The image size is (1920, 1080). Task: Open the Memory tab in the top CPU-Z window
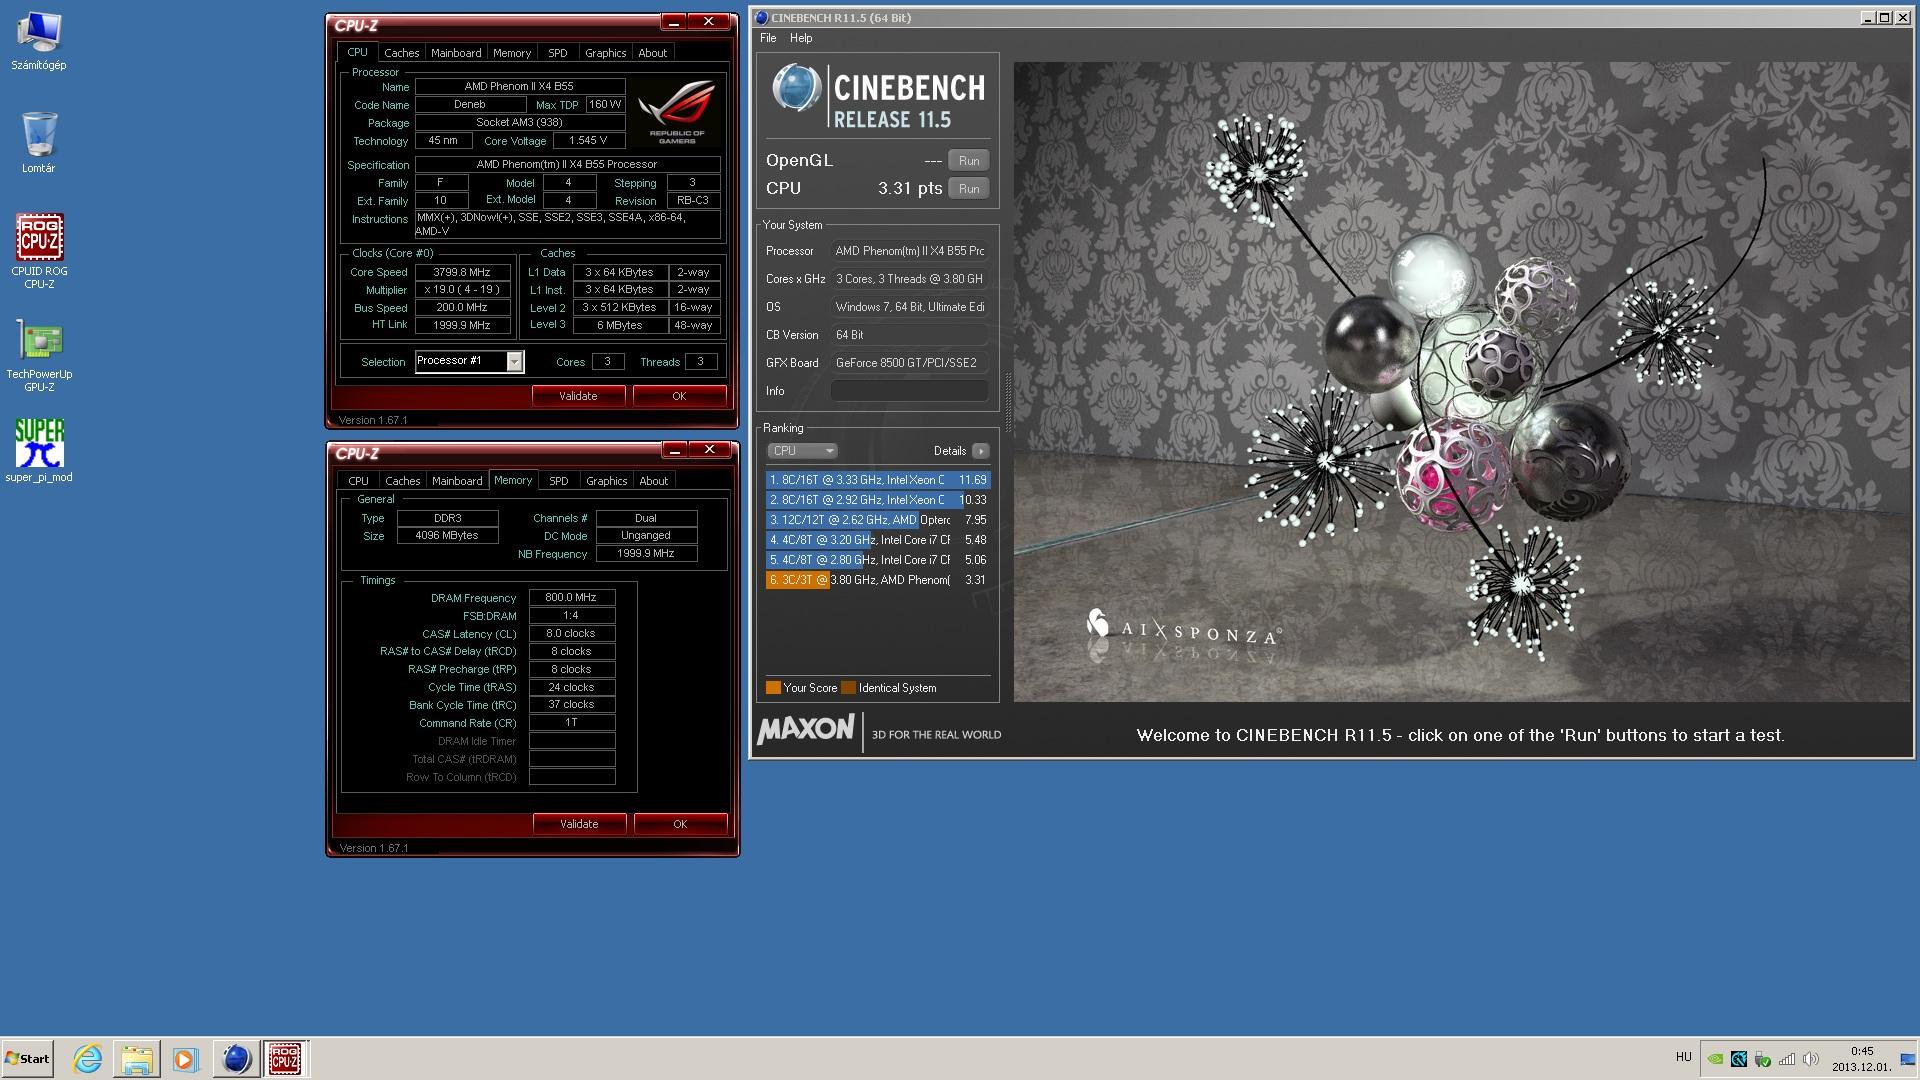pyautogui.click(x=512, y=53)
